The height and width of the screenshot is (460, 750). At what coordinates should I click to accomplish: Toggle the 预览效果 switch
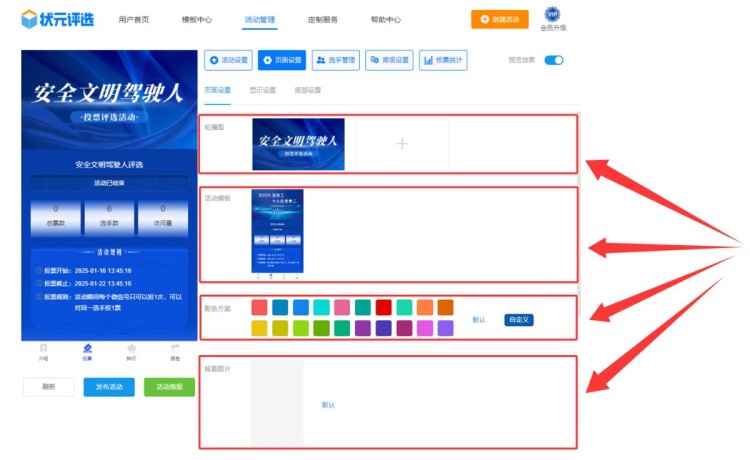click(x=553, y=60)
